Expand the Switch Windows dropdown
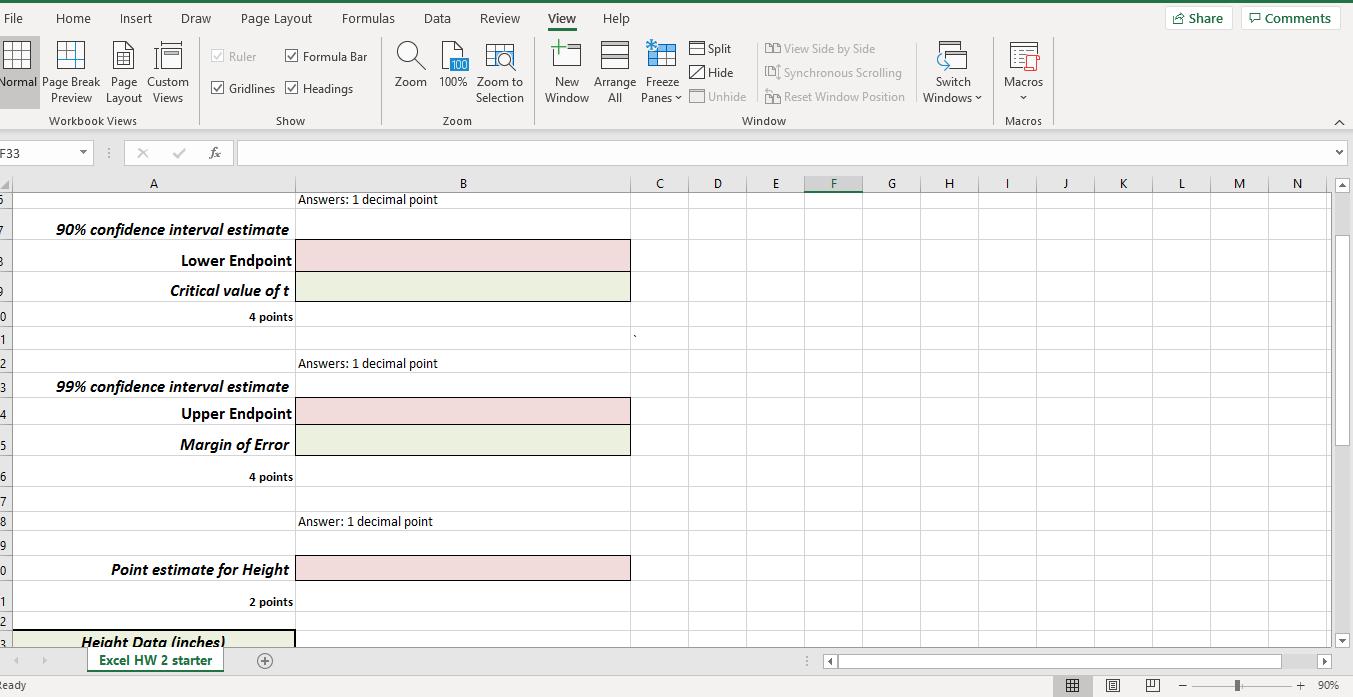 pyautogui.click(x=952, y=69)
